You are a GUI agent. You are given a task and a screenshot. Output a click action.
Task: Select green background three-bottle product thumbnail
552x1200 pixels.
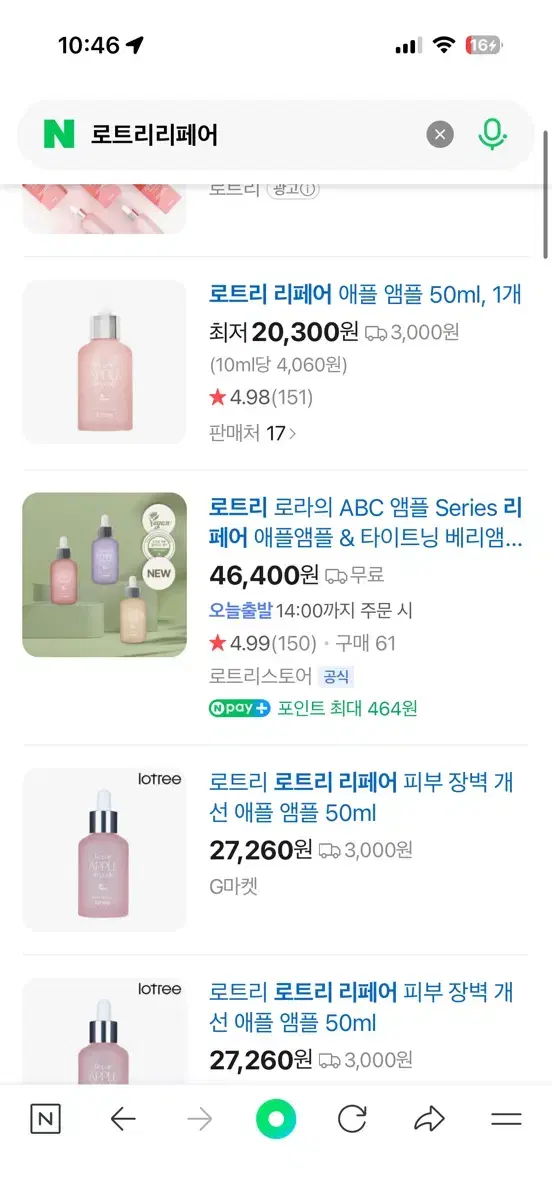tap(104, 575)
